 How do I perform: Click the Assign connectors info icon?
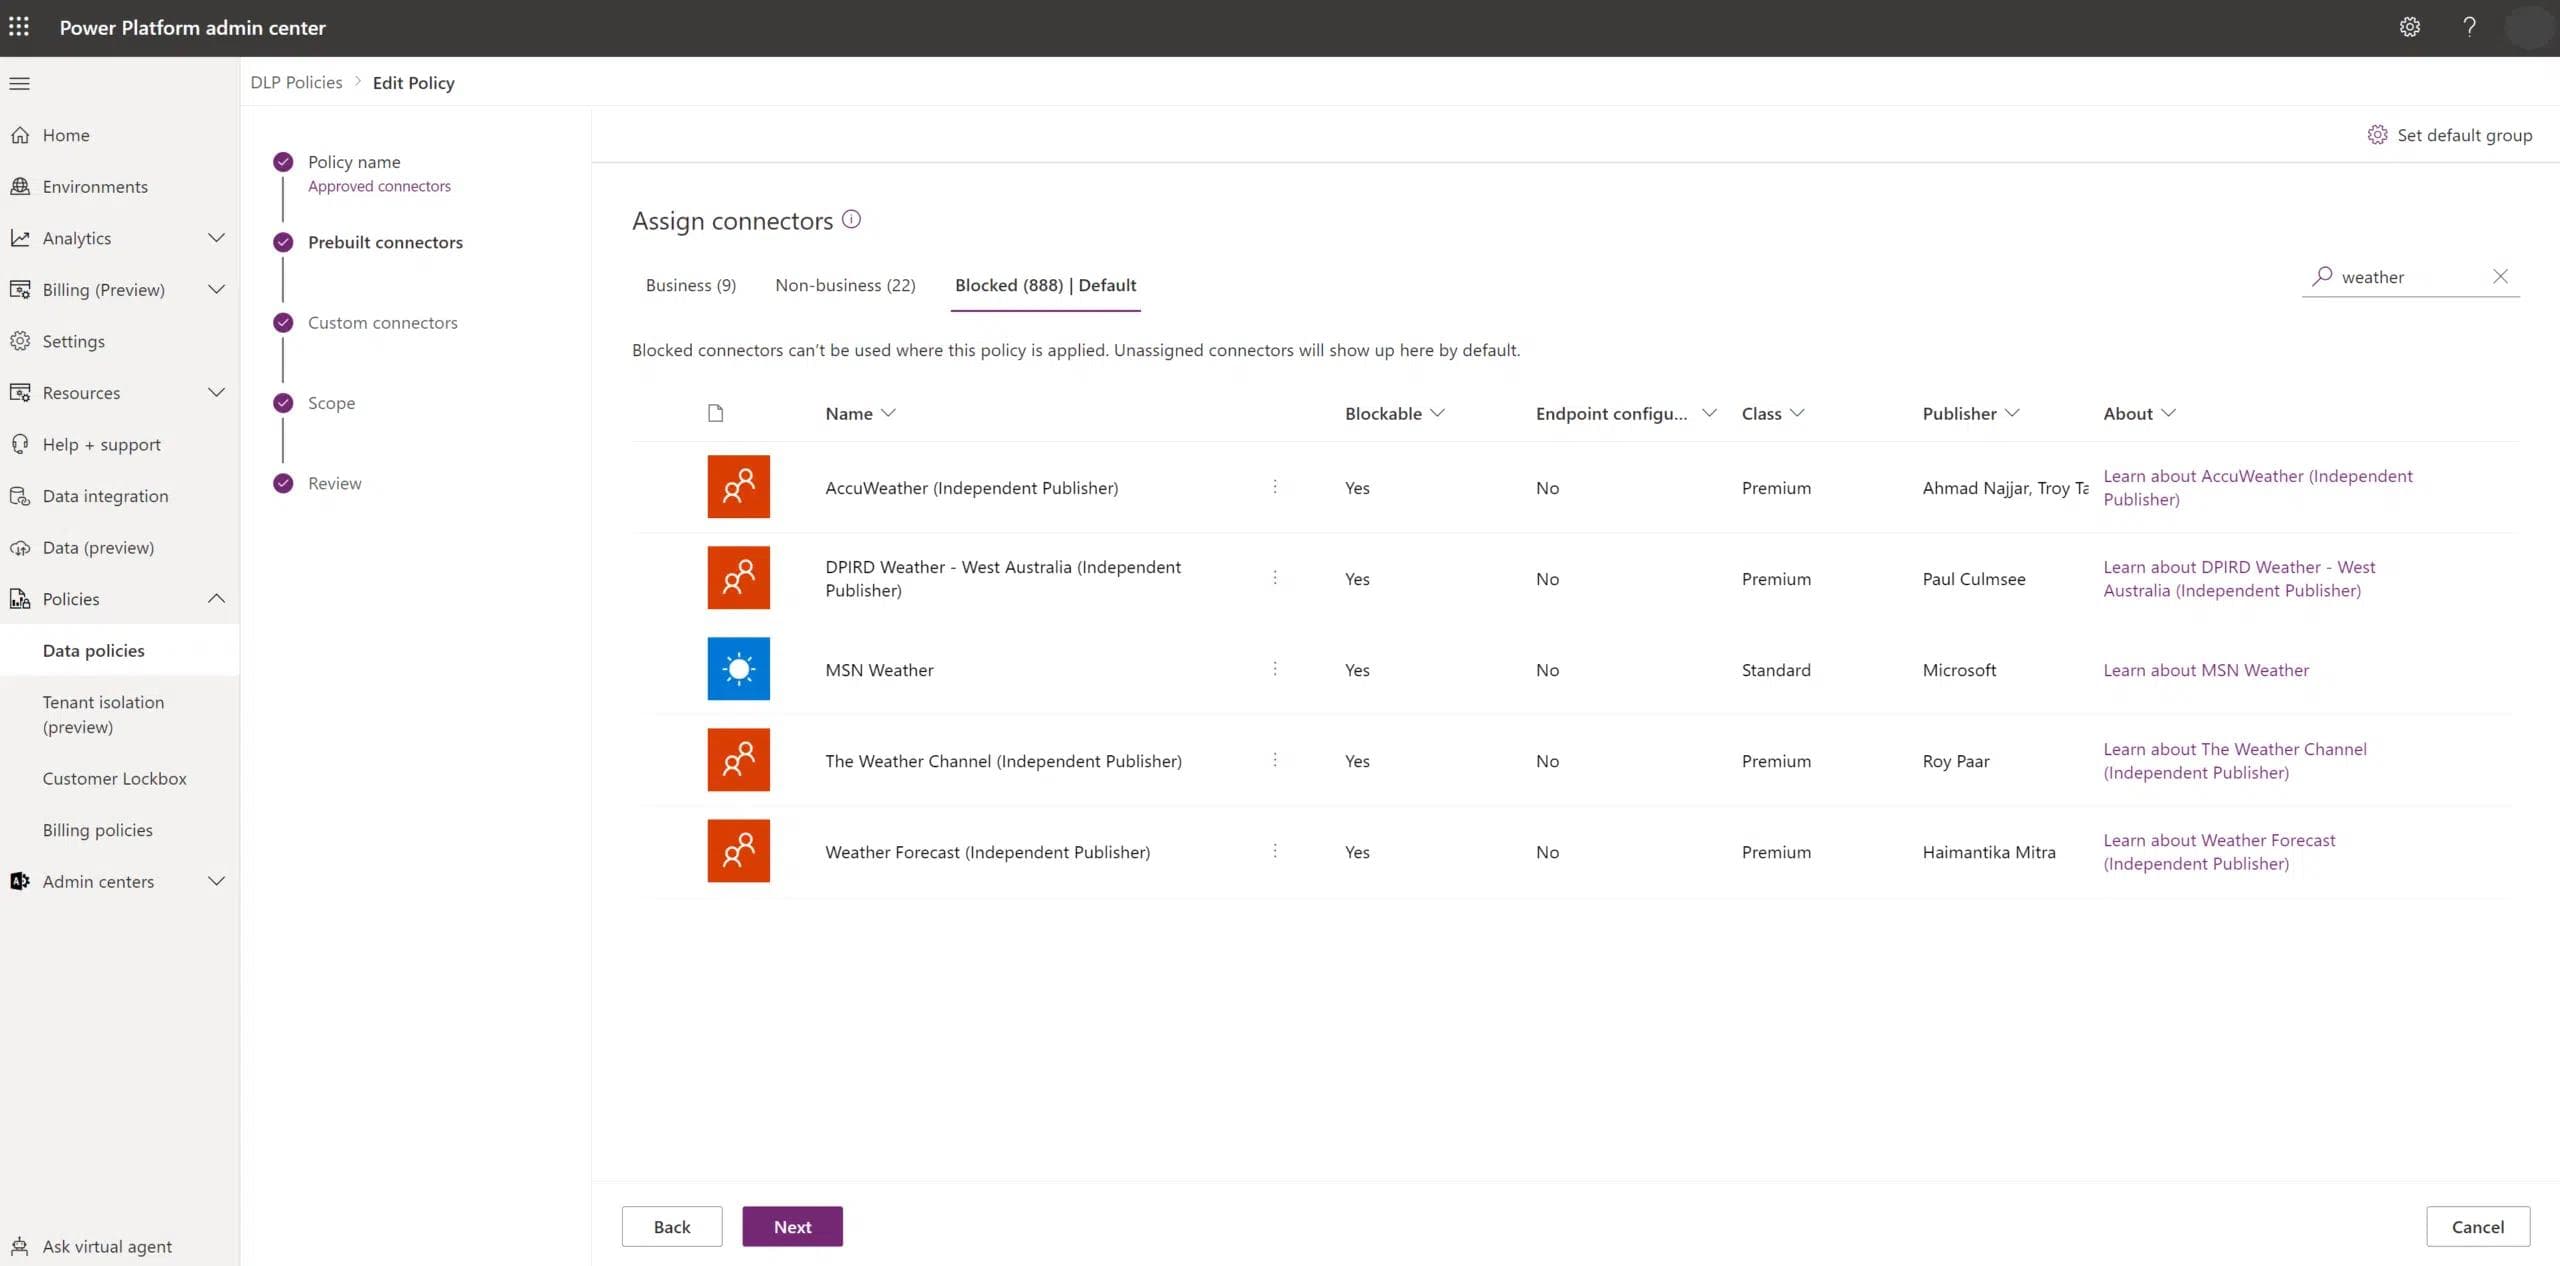tap(851, 219)
